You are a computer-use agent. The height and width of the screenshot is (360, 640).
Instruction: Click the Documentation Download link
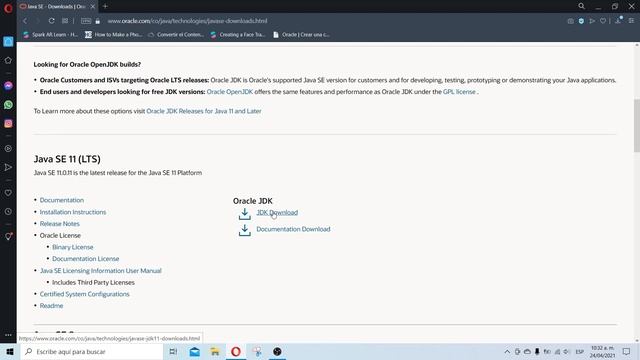pyautogui.click(x=293, y=229)
